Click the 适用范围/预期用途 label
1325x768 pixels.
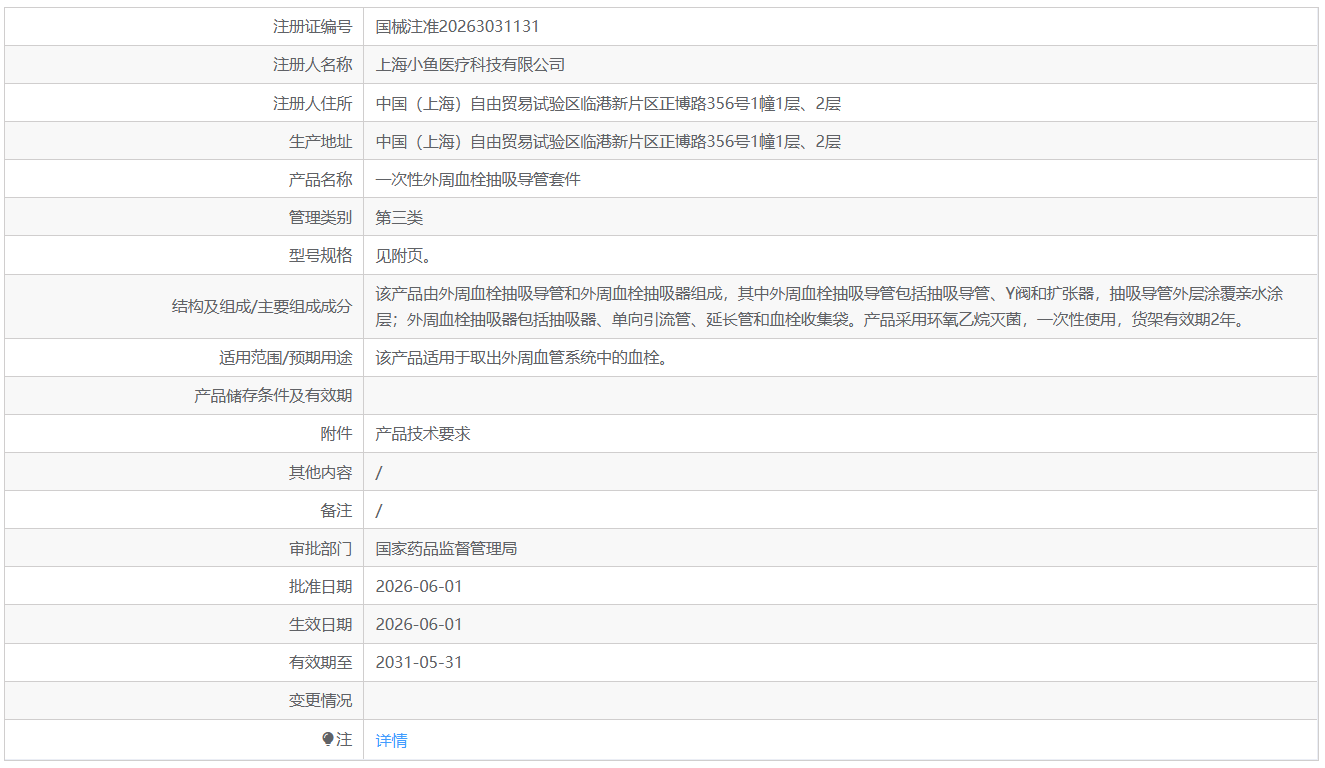(x=286, y=358)
